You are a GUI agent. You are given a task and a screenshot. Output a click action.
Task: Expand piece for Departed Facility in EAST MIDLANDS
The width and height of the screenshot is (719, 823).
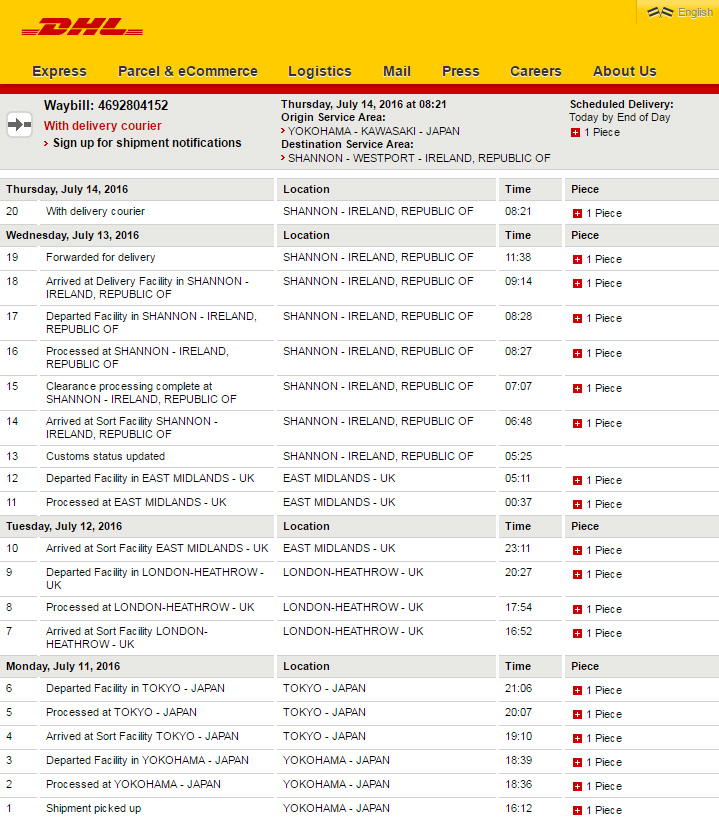coord(577,481)
